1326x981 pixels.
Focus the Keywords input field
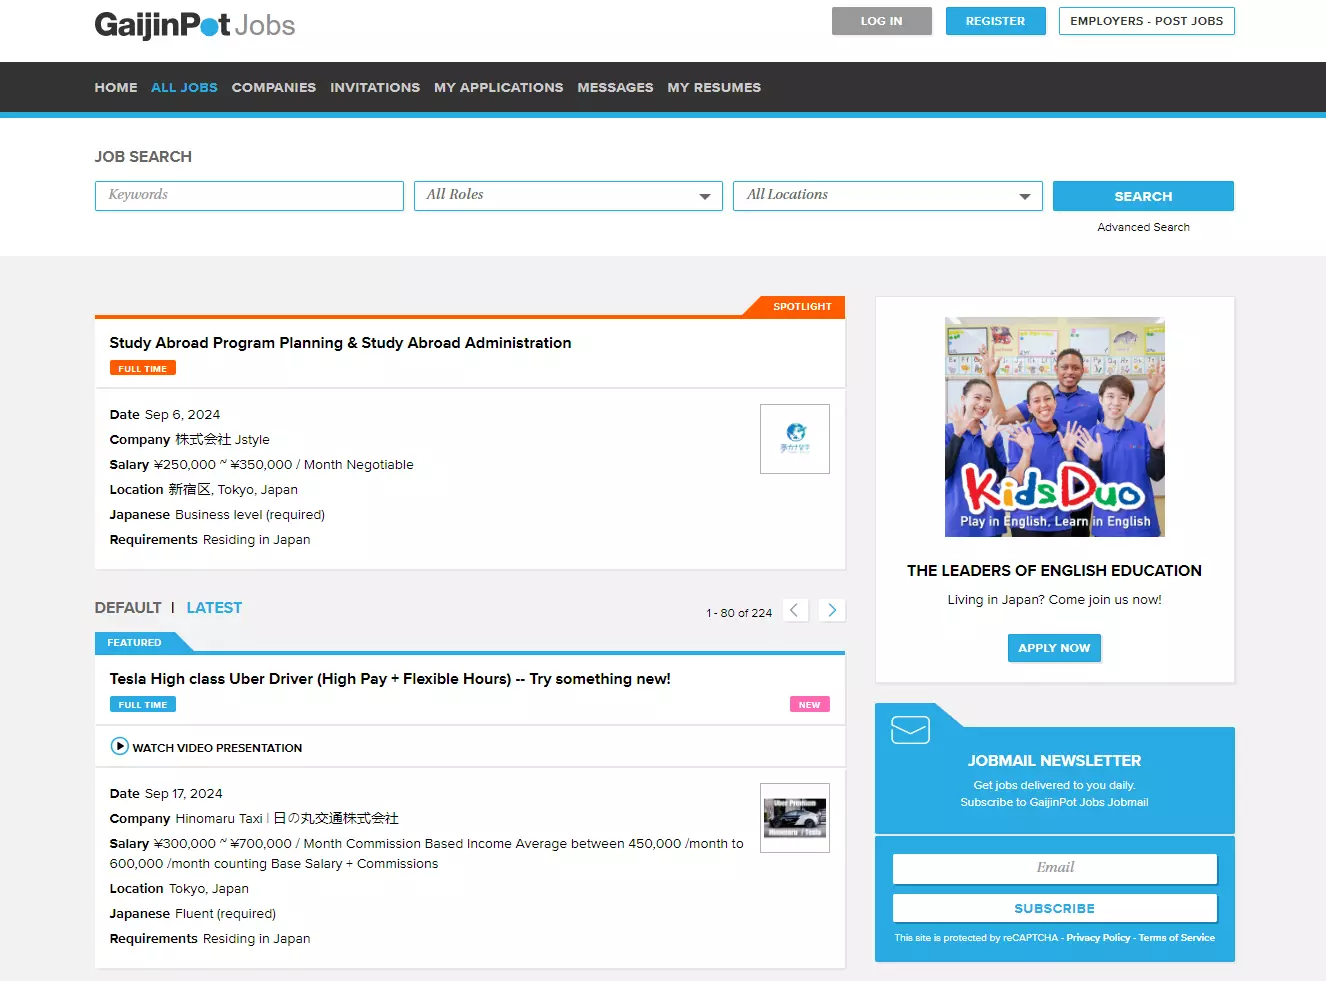click(249, 196)
